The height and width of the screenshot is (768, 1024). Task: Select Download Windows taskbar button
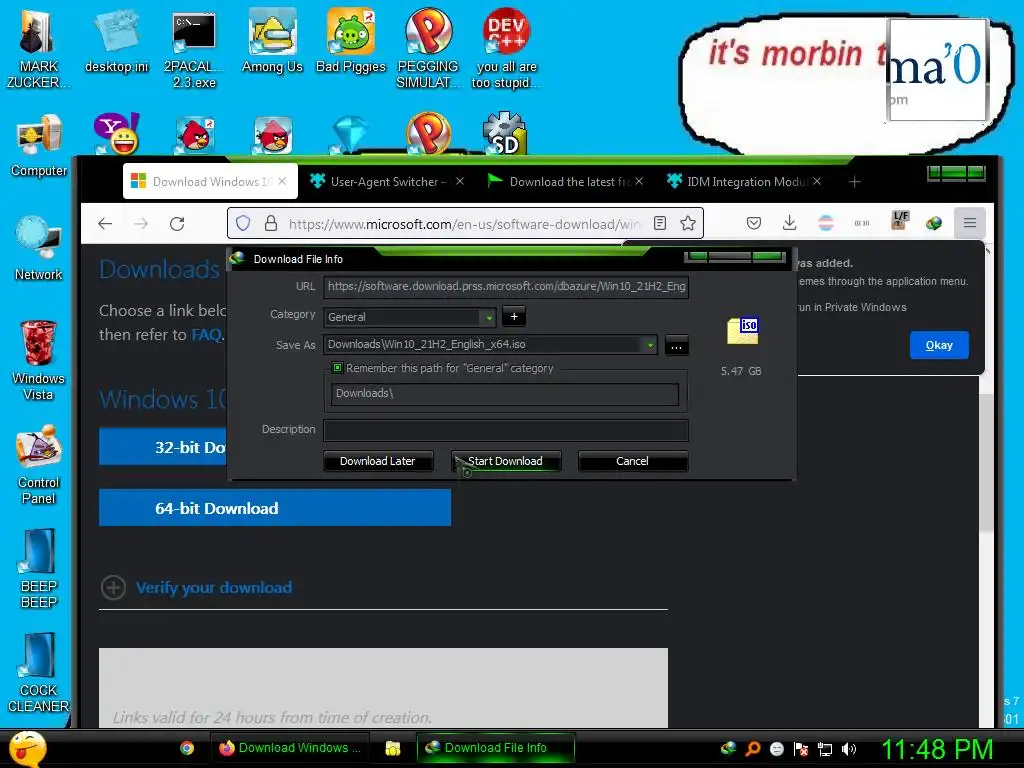tap(290, 748)
